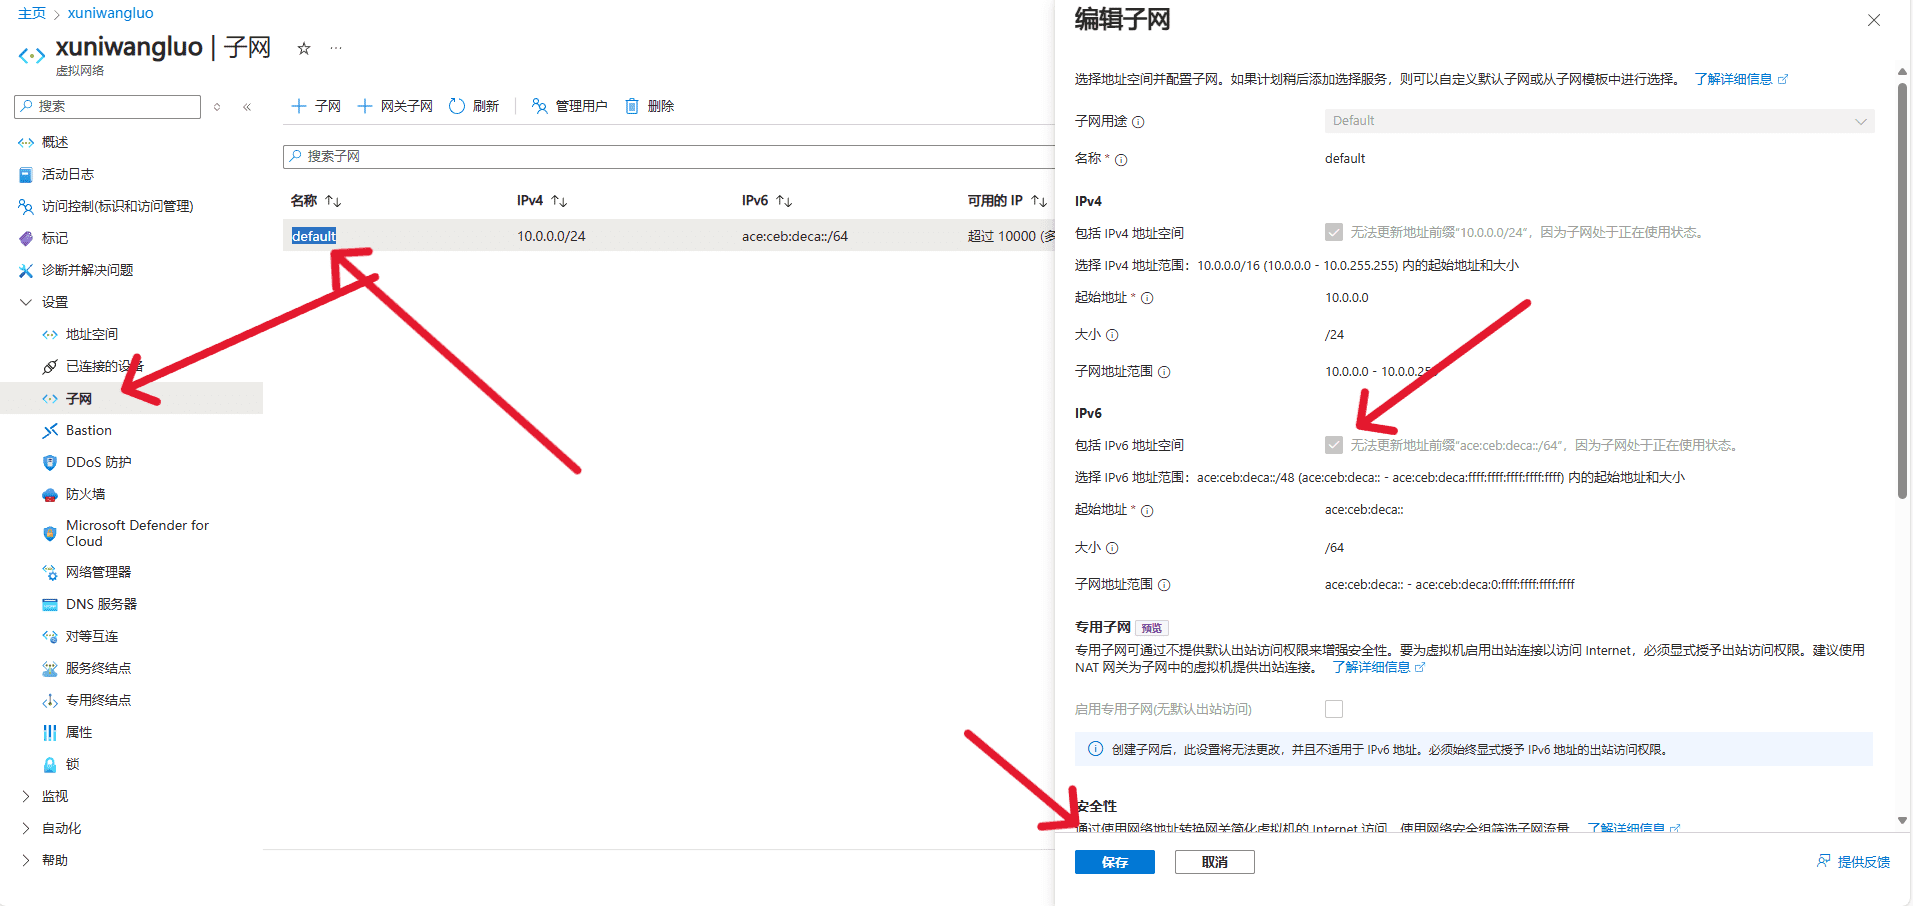Screen dimensions: 1913x906
Task: Add a gateway subnet
Action: (x=394, y=105)
